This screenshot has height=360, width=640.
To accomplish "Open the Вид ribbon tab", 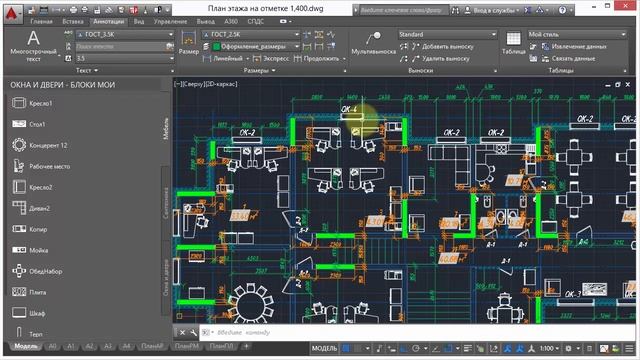I will click(x=139, y=21).
